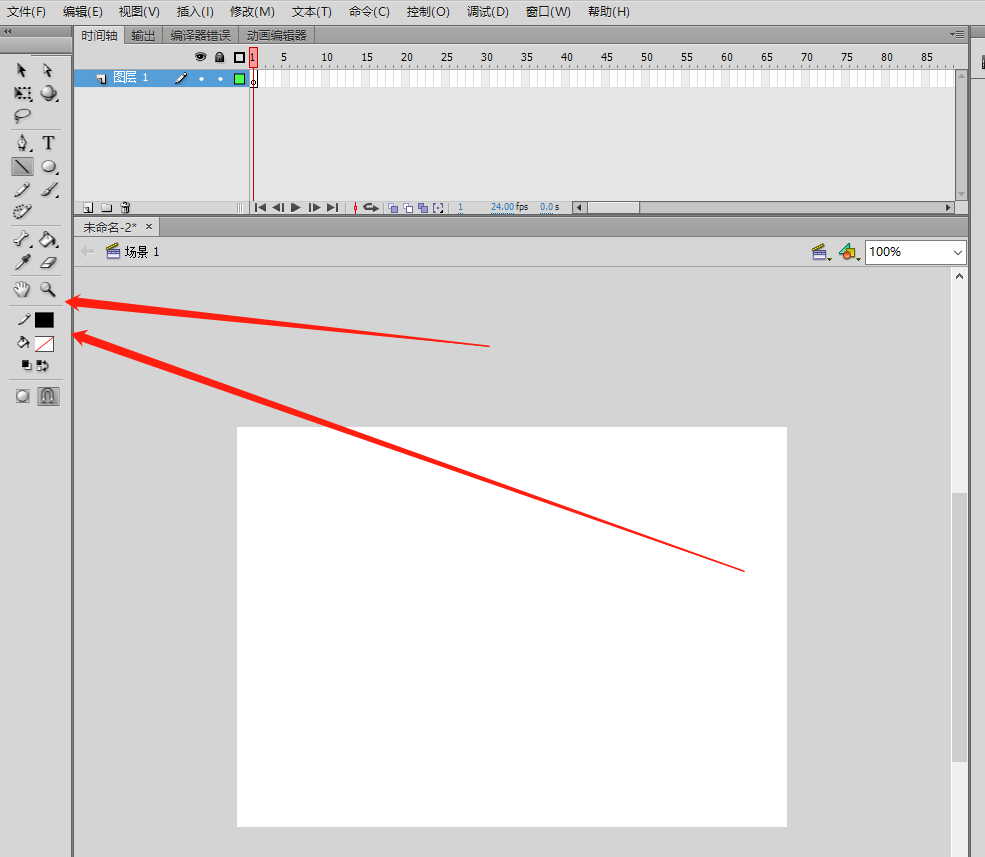Play the timeline animation
The image size is (985, 857).
pyautogui.click(x=295, y=207)
